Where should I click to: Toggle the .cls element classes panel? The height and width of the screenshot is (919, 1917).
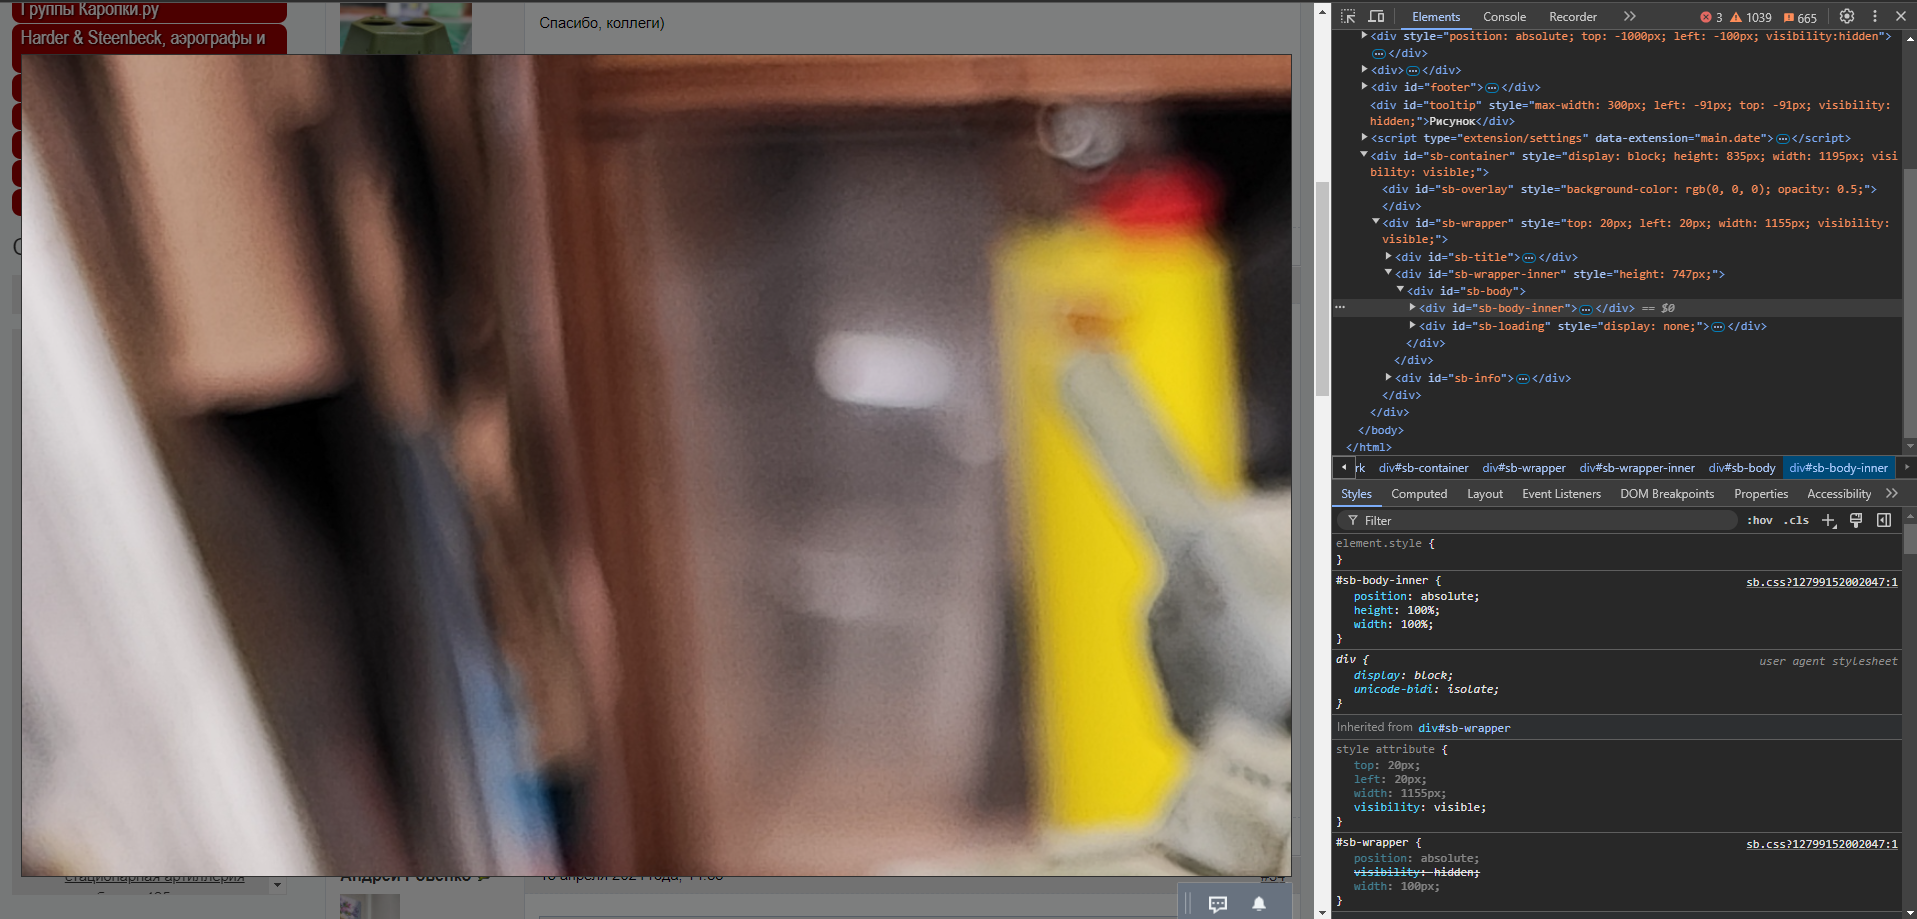click(x=1798, y=521)
